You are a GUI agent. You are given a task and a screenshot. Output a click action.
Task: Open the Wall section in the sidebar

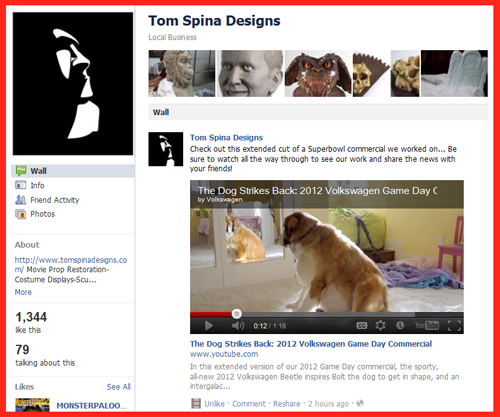[73, 171]
